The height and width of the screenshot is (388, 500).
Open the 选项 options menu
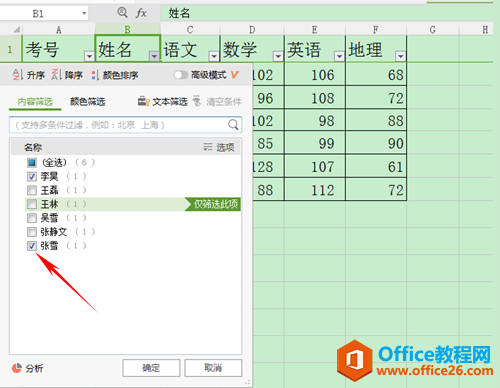pyautogui.click(x=219, y=147)
